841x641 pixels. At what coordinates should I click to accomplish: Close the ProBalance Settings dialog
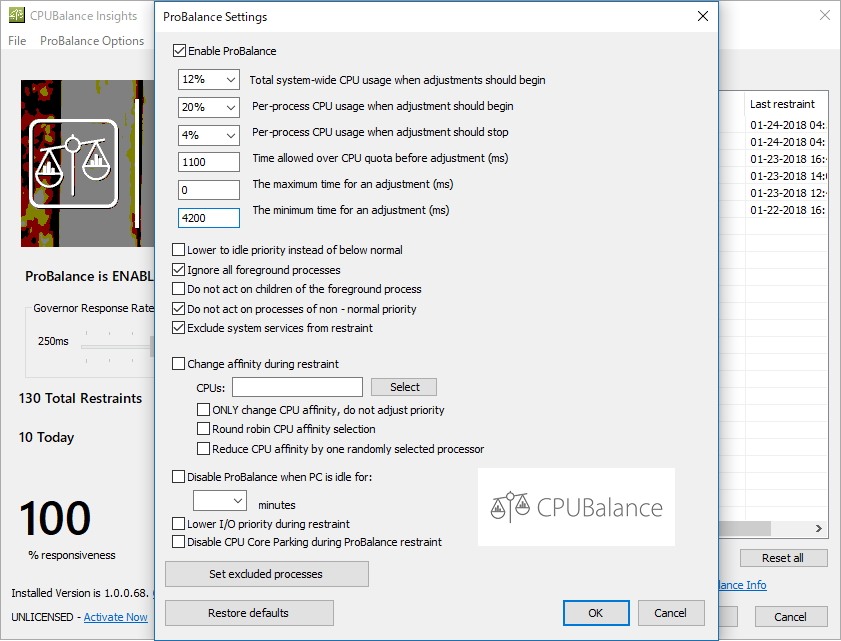[x=703, y=16]
